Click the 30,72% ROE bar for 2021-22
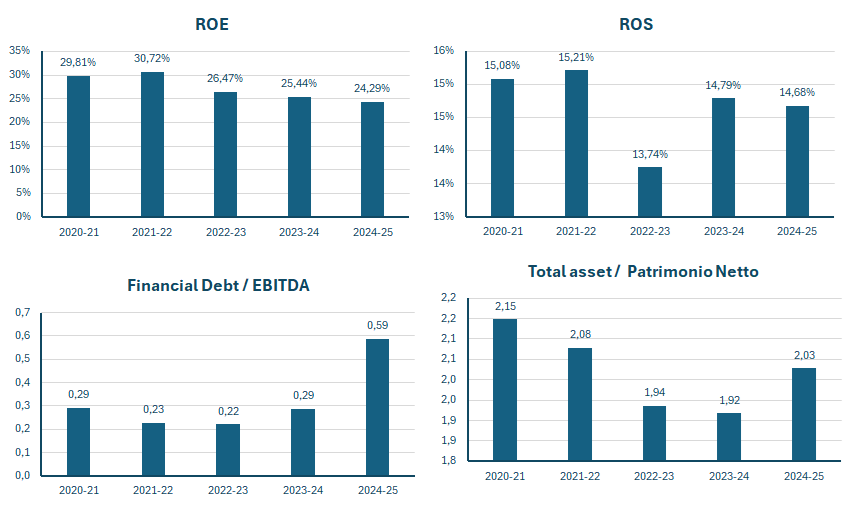The image size is (857, 520). click(152, 144)
